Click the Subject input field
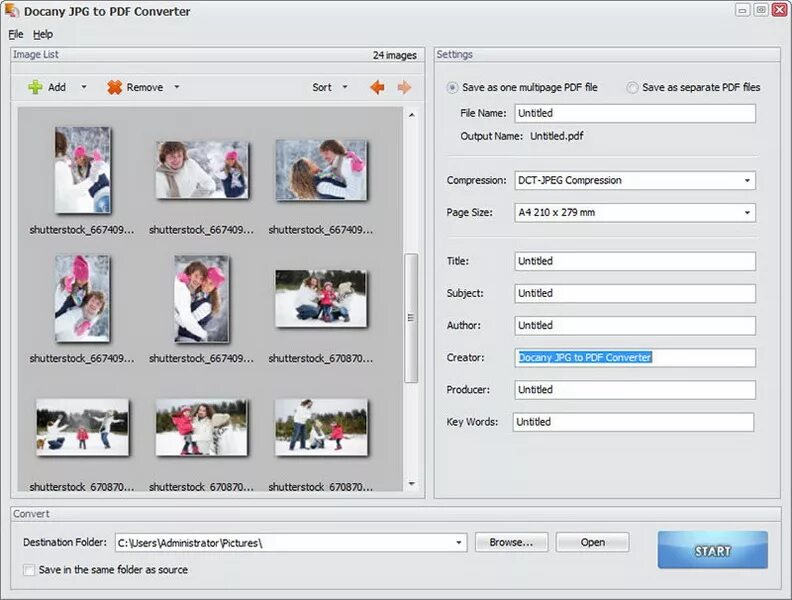Image resolution: width=792 pixels, height=600 pixels. click(x=635, y=293)
